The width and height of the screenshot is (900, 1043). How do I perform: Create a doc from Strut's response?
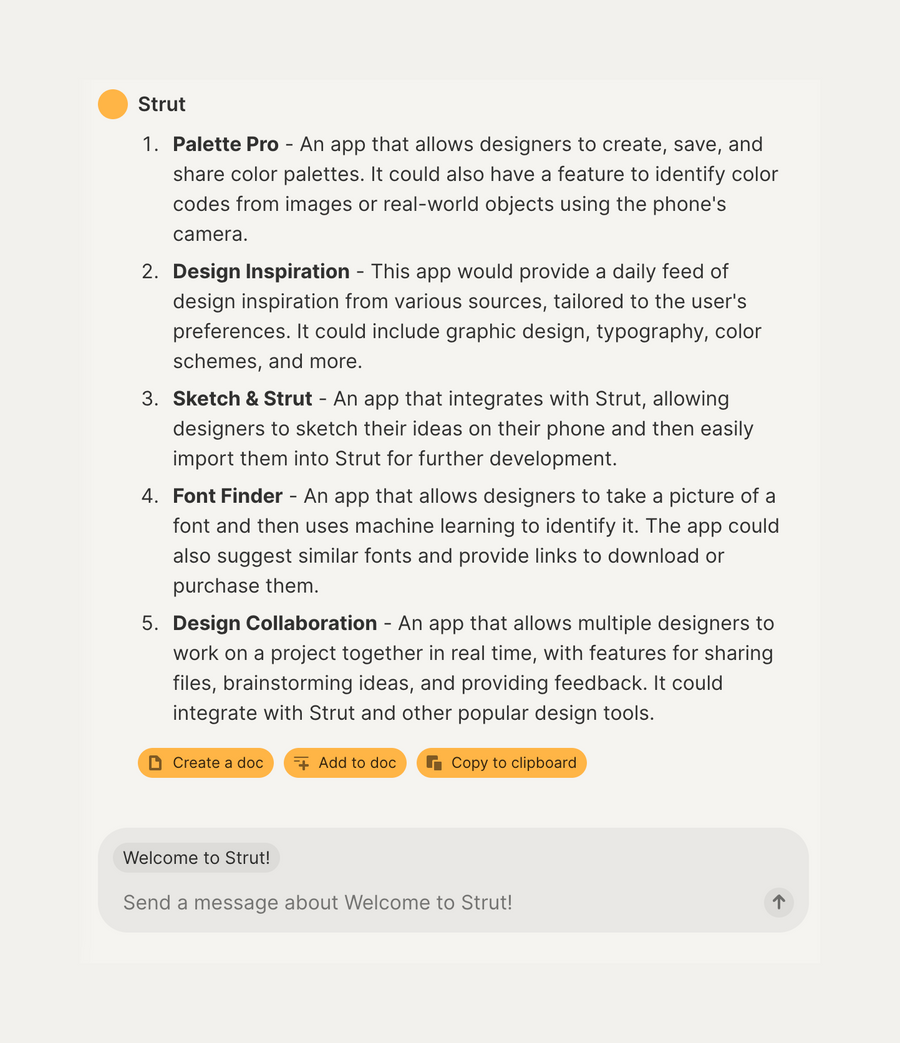click(205, 762)
